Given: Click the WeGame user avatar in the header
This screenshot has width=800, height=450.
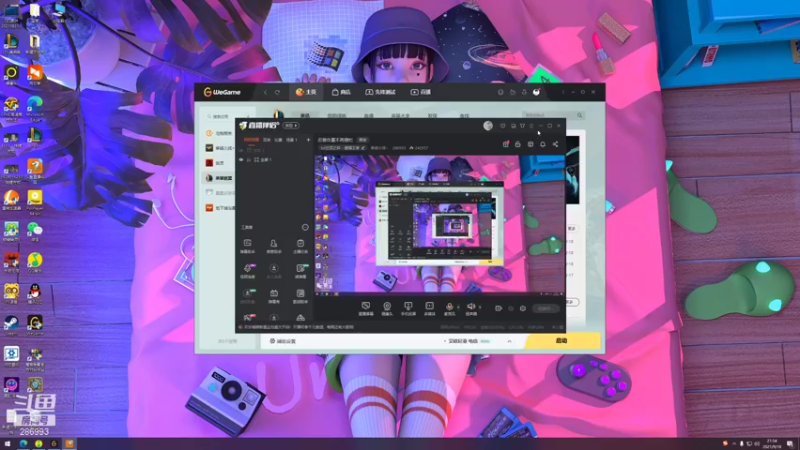Looking at the screenshot, I should point(536,92).
